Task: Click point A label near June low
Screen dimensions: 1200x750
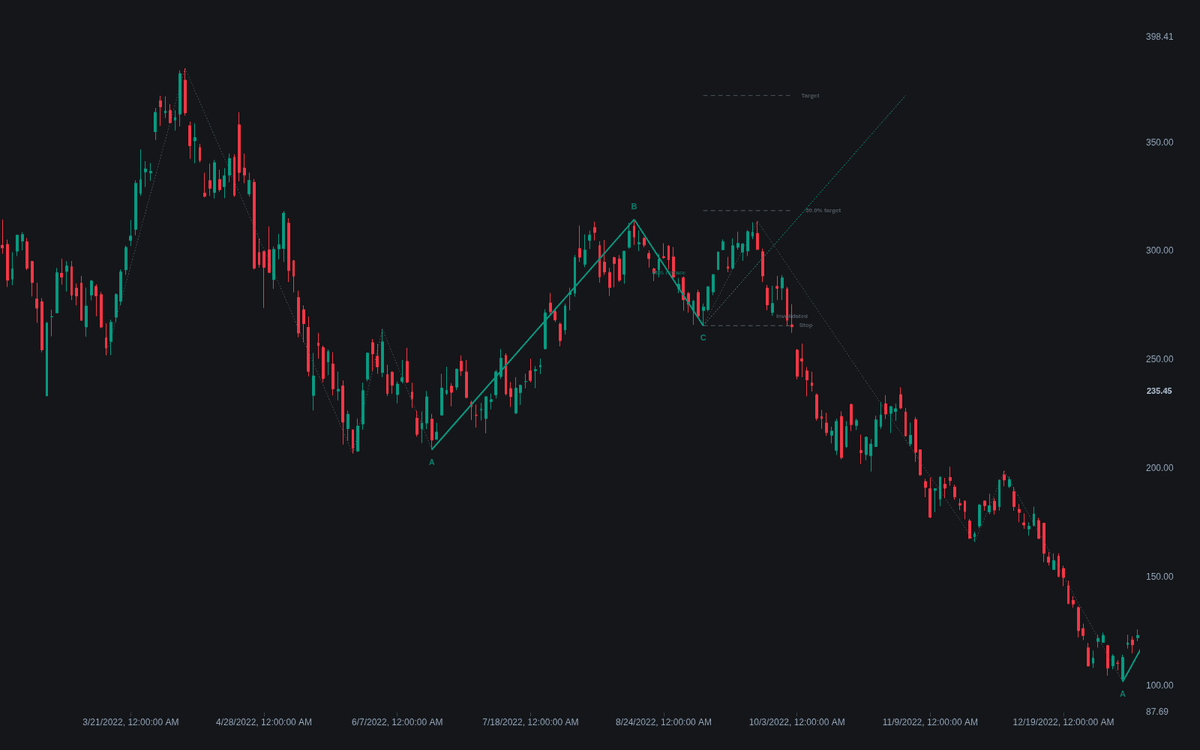Action: pyautogui.click(x=432, y=462)
